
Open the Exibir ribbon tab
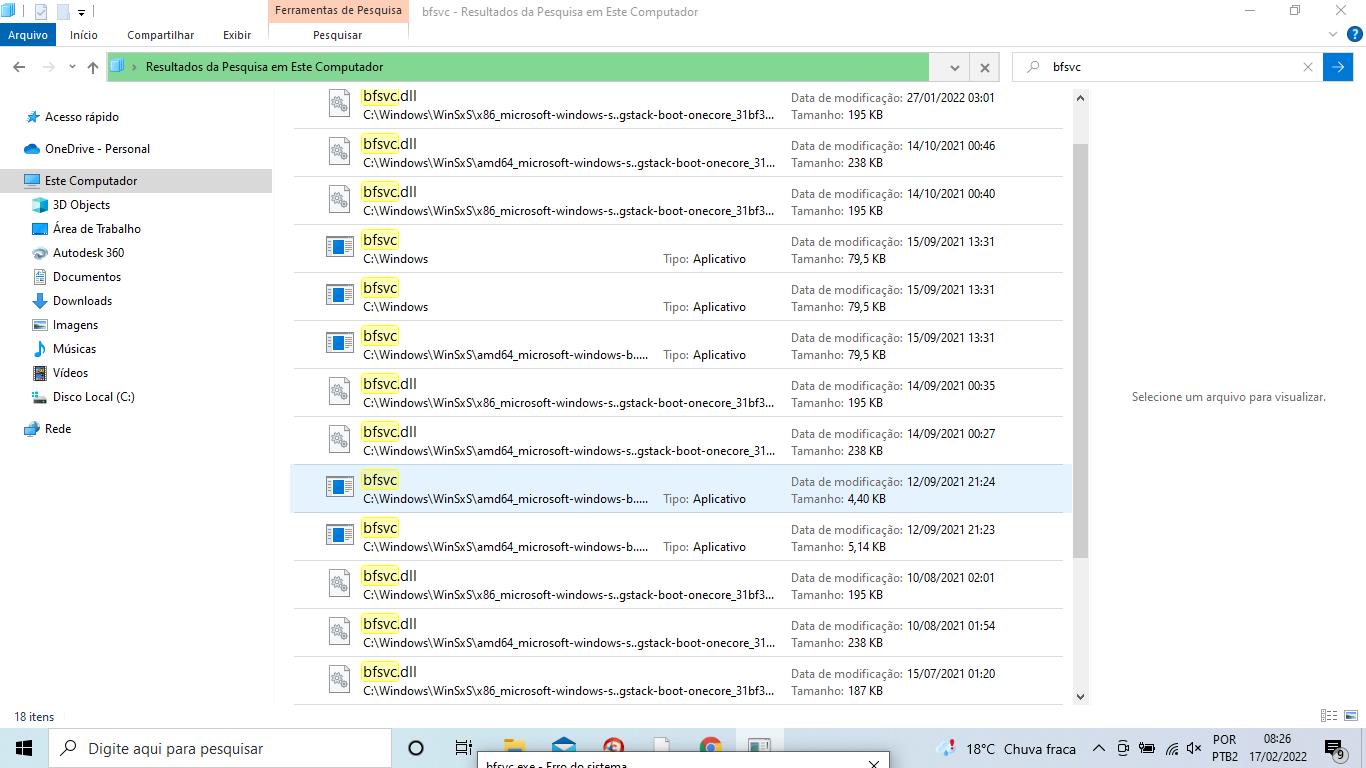coord(237,35)
